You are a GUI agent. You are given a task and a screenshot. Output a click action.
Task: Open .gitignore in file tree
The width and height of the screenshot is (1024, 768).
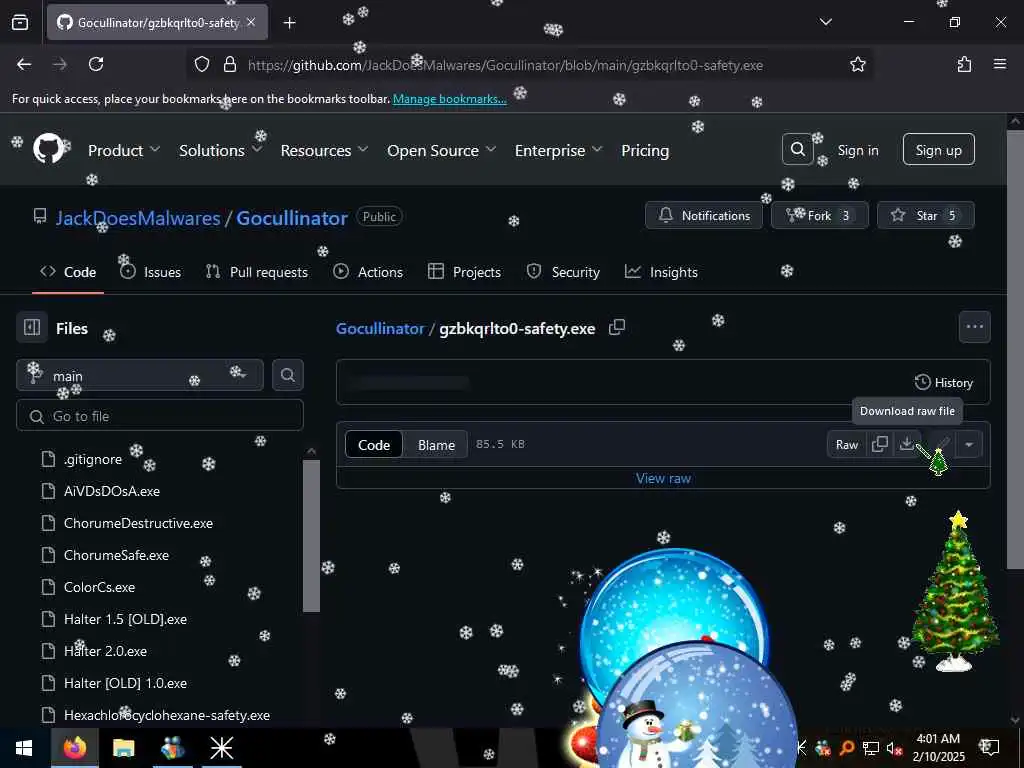93,459
